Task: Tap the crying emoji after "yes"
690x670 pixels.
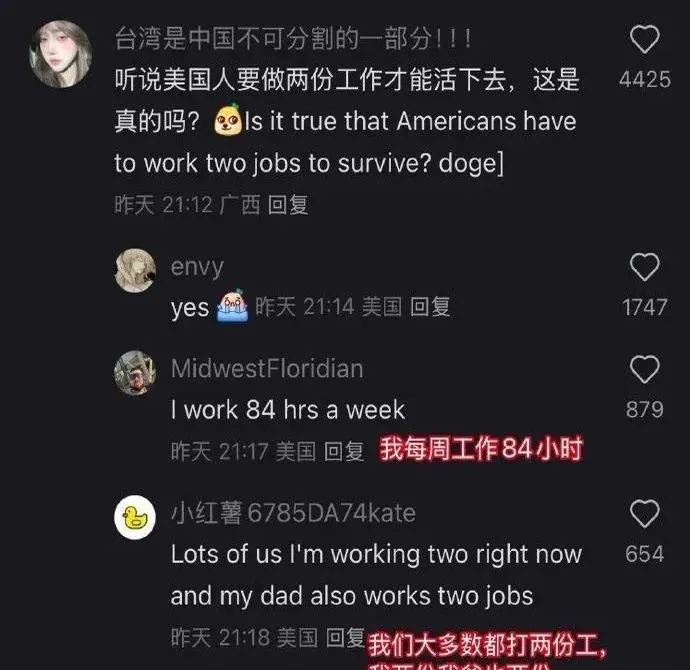Action: tap(232, 306)
